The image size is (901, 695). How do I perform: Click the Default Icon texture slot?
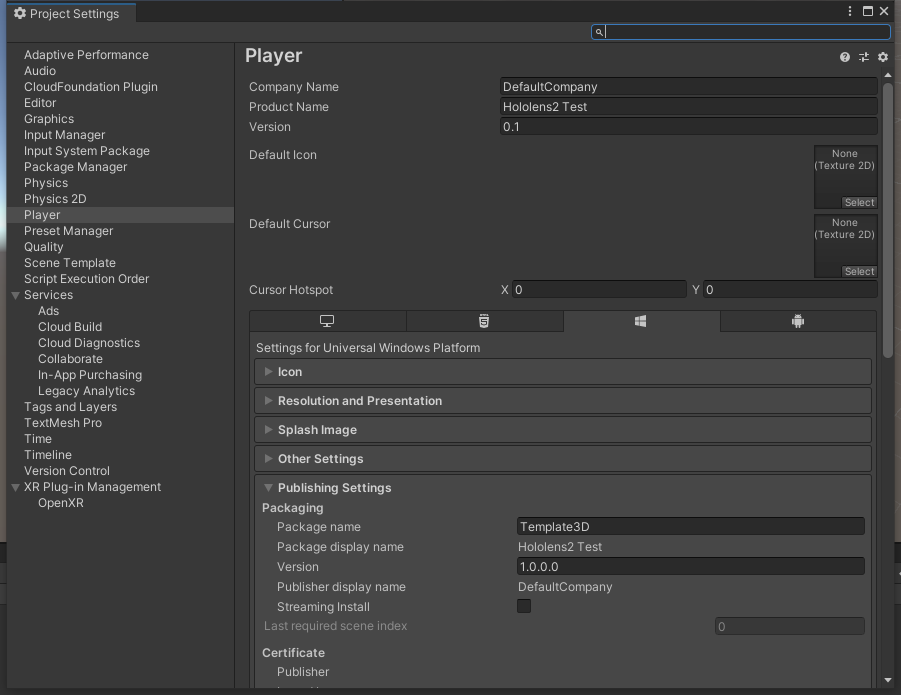[x=845, y=177]
